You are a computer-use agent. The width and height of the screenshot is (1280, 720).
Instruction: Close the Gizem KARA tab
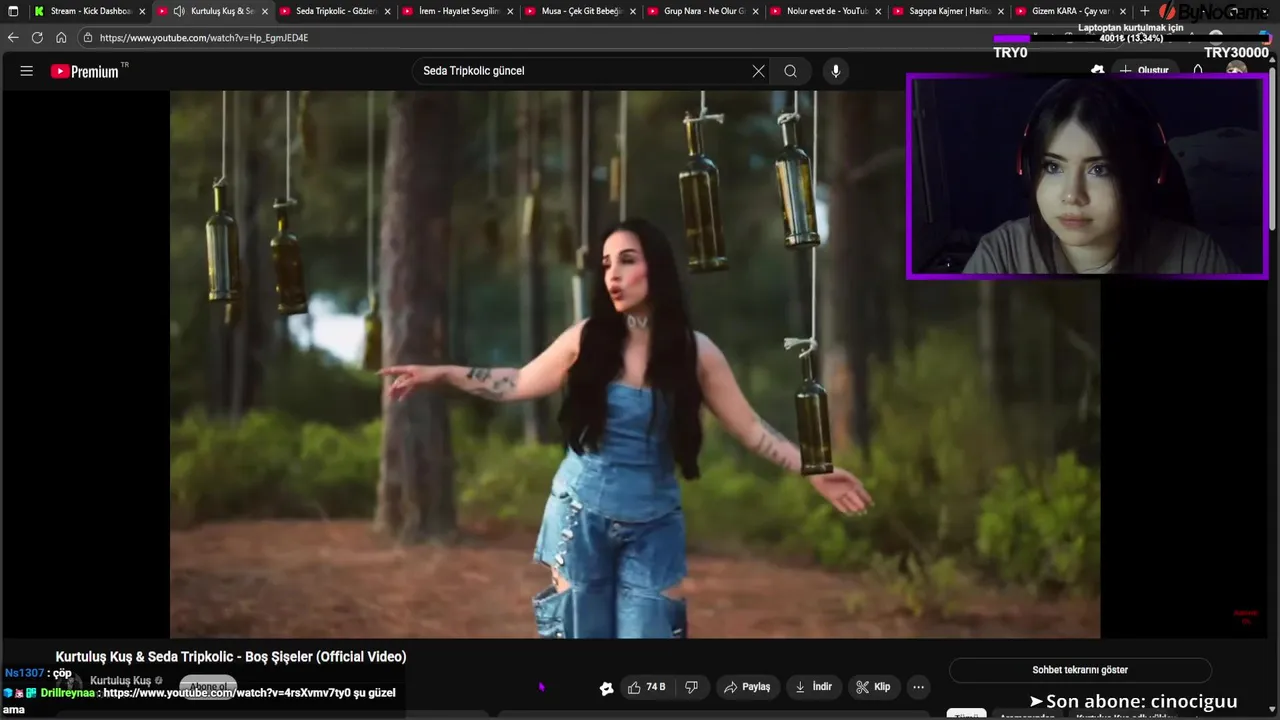pyautogui.click(x=1123, y=11)
